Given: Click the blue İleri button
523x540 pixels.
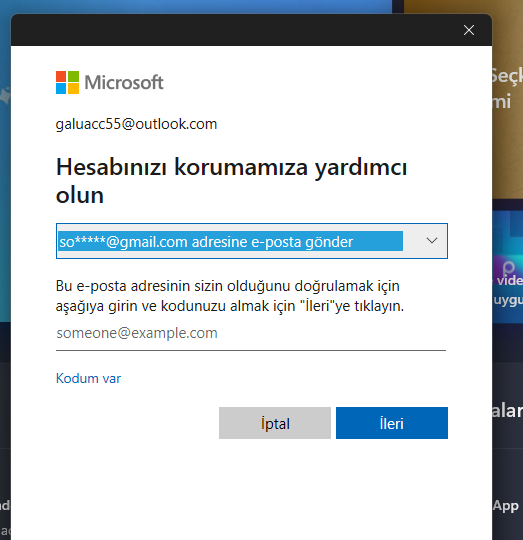Looking at the screenshot, I should (392, 423).
